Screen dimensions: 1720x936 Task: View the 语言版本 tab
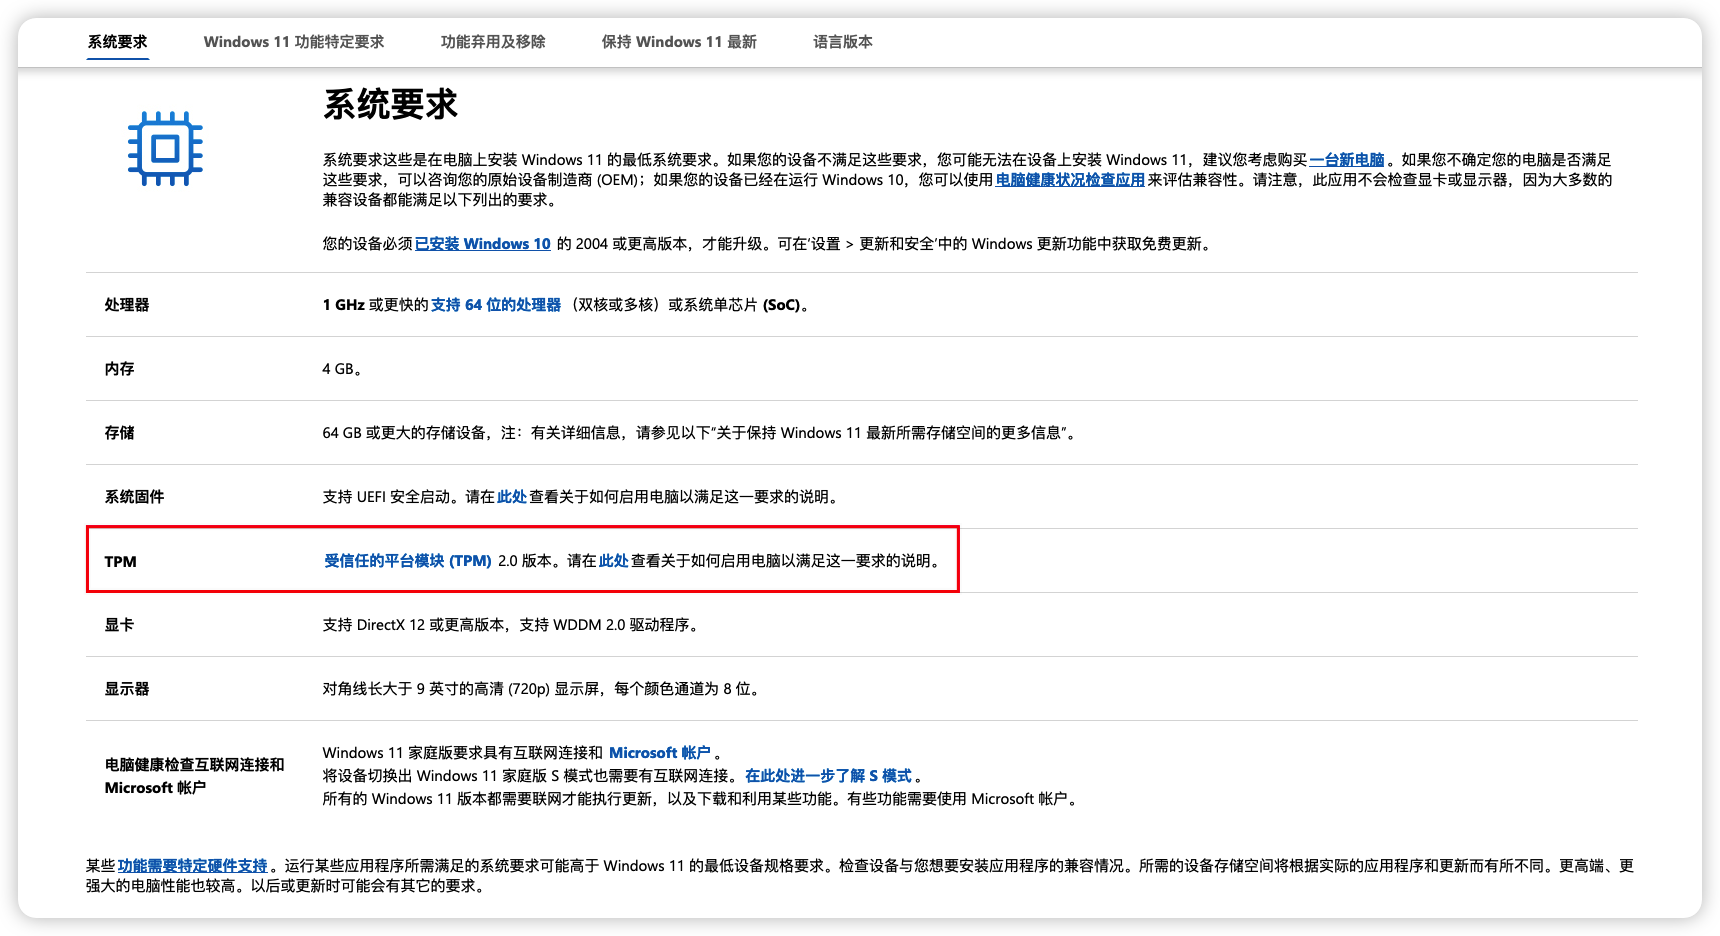tap(843, 41)
